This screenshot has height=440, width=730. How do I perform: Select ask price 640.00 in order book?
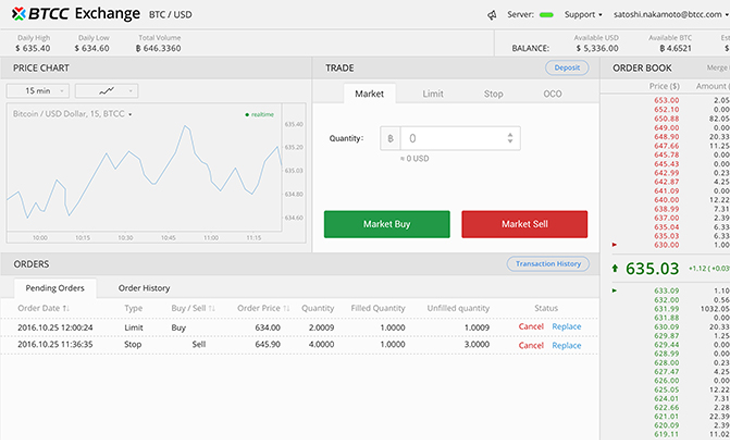click(x=666, y=200)
